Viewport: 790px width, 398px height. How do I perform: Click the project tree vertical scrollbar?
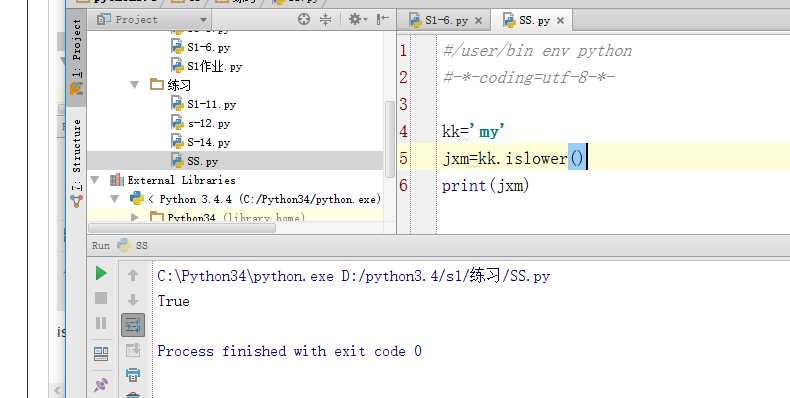389,139
